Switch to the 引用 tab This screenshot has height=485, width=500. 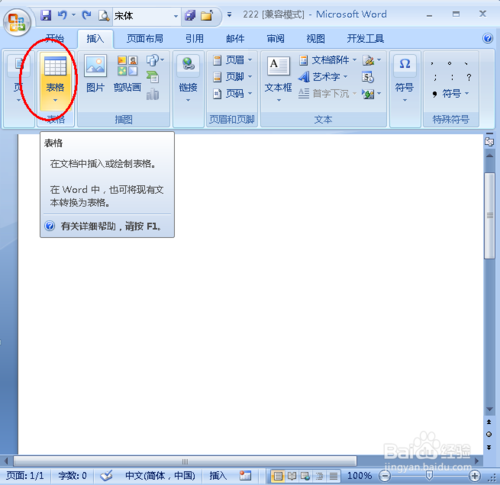click(194, 39)
